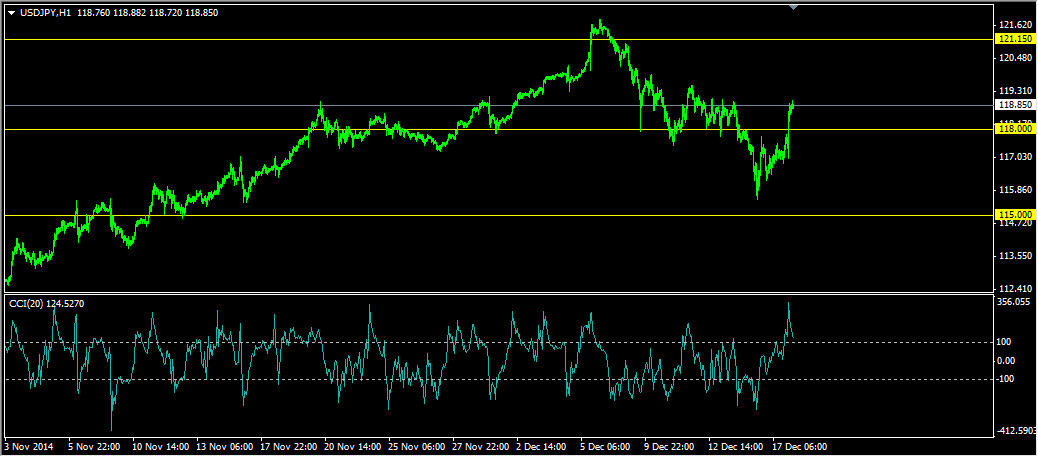Click the chart shift triangle marker at top
This screenshot has height=457, width=1038.
coord(794,7)
